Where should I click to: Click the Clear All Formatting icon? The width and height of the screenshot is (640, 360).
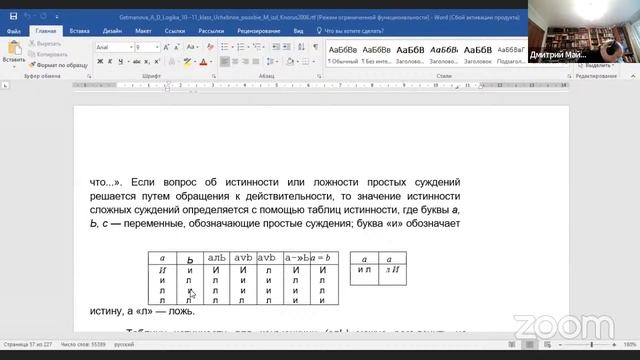click(x=210, y=47)
